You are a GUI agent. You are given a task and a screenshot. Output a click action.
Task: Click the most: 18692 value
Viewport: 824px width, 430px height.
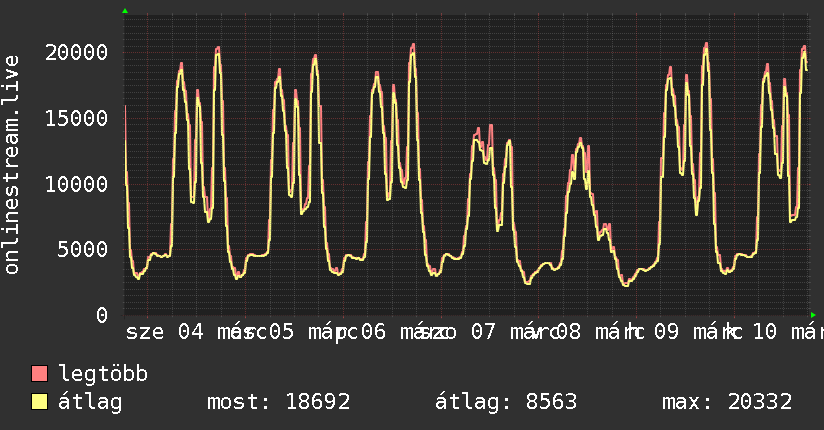(278, 402)
